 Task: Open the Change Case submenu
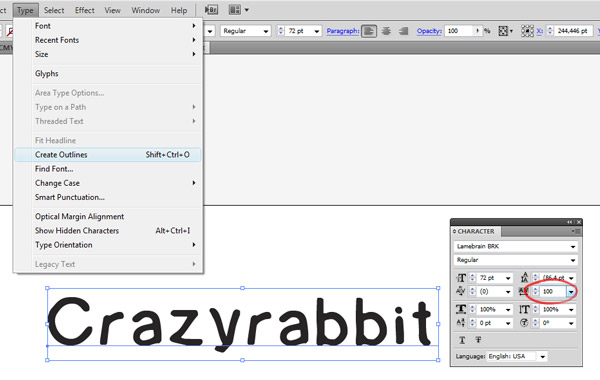tap(108, 183)
